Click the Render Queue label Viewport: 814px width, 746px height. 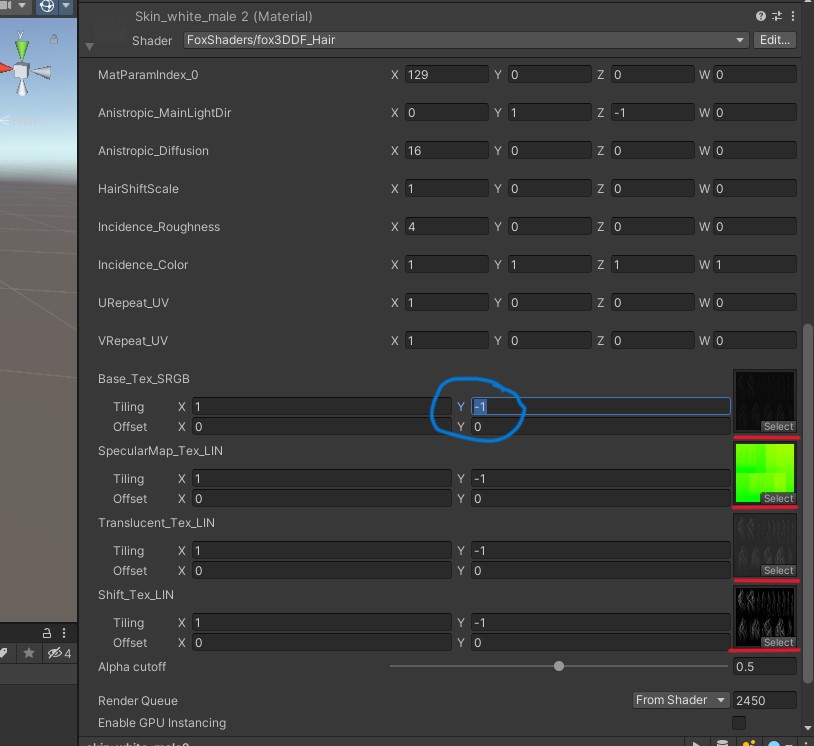coord(138,700)
